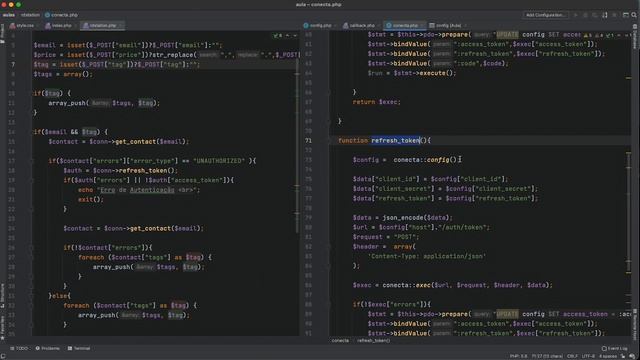The height and width of the screenshot is (360, 640).
Task: Click the 4 spaces indent setting
Action: (x=608, y=356)
